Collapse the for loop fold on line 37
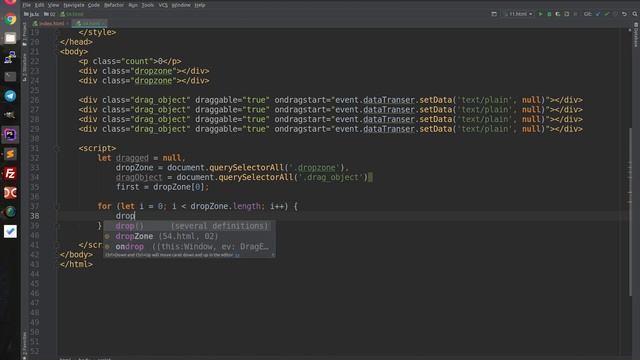The width and height of the screenshot is (640, 360). [58, 206]
